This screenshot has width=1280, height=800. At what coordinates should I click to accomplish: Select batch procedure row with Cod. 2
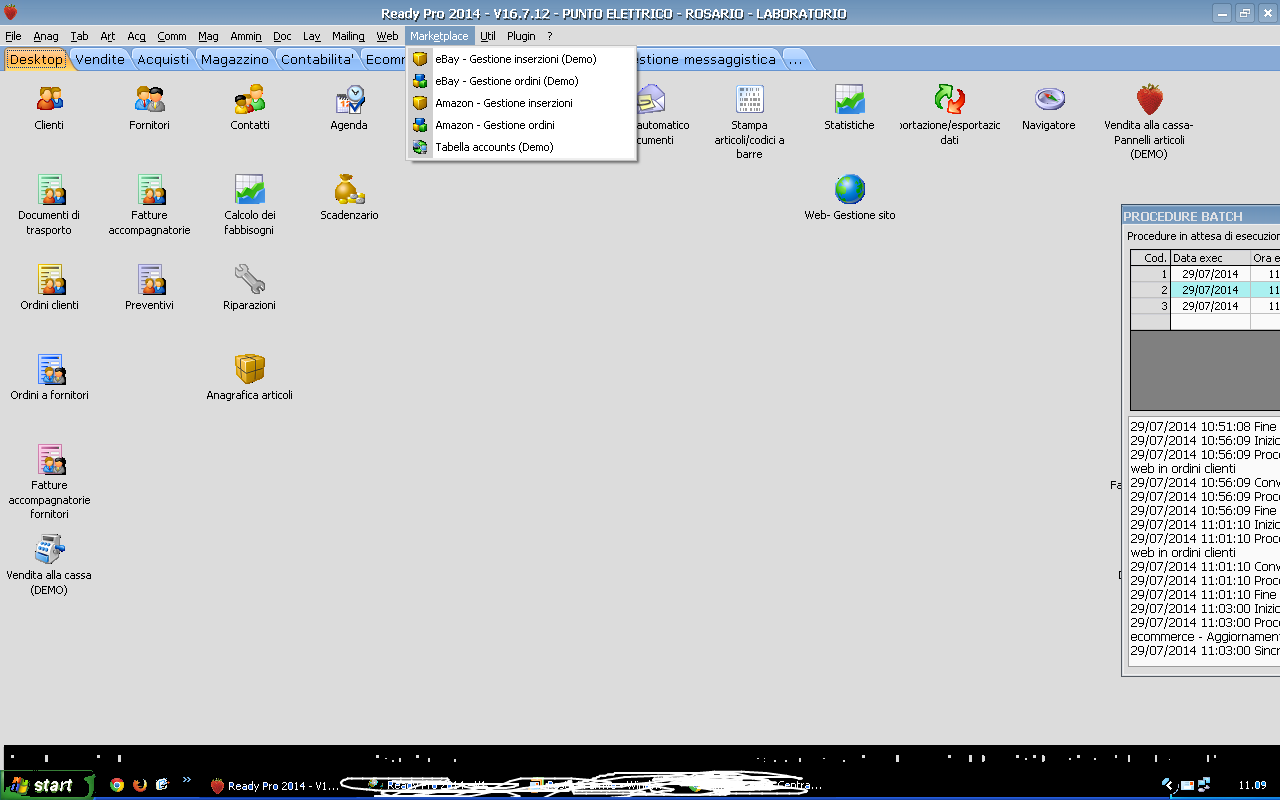click(x=1210, y=290)
